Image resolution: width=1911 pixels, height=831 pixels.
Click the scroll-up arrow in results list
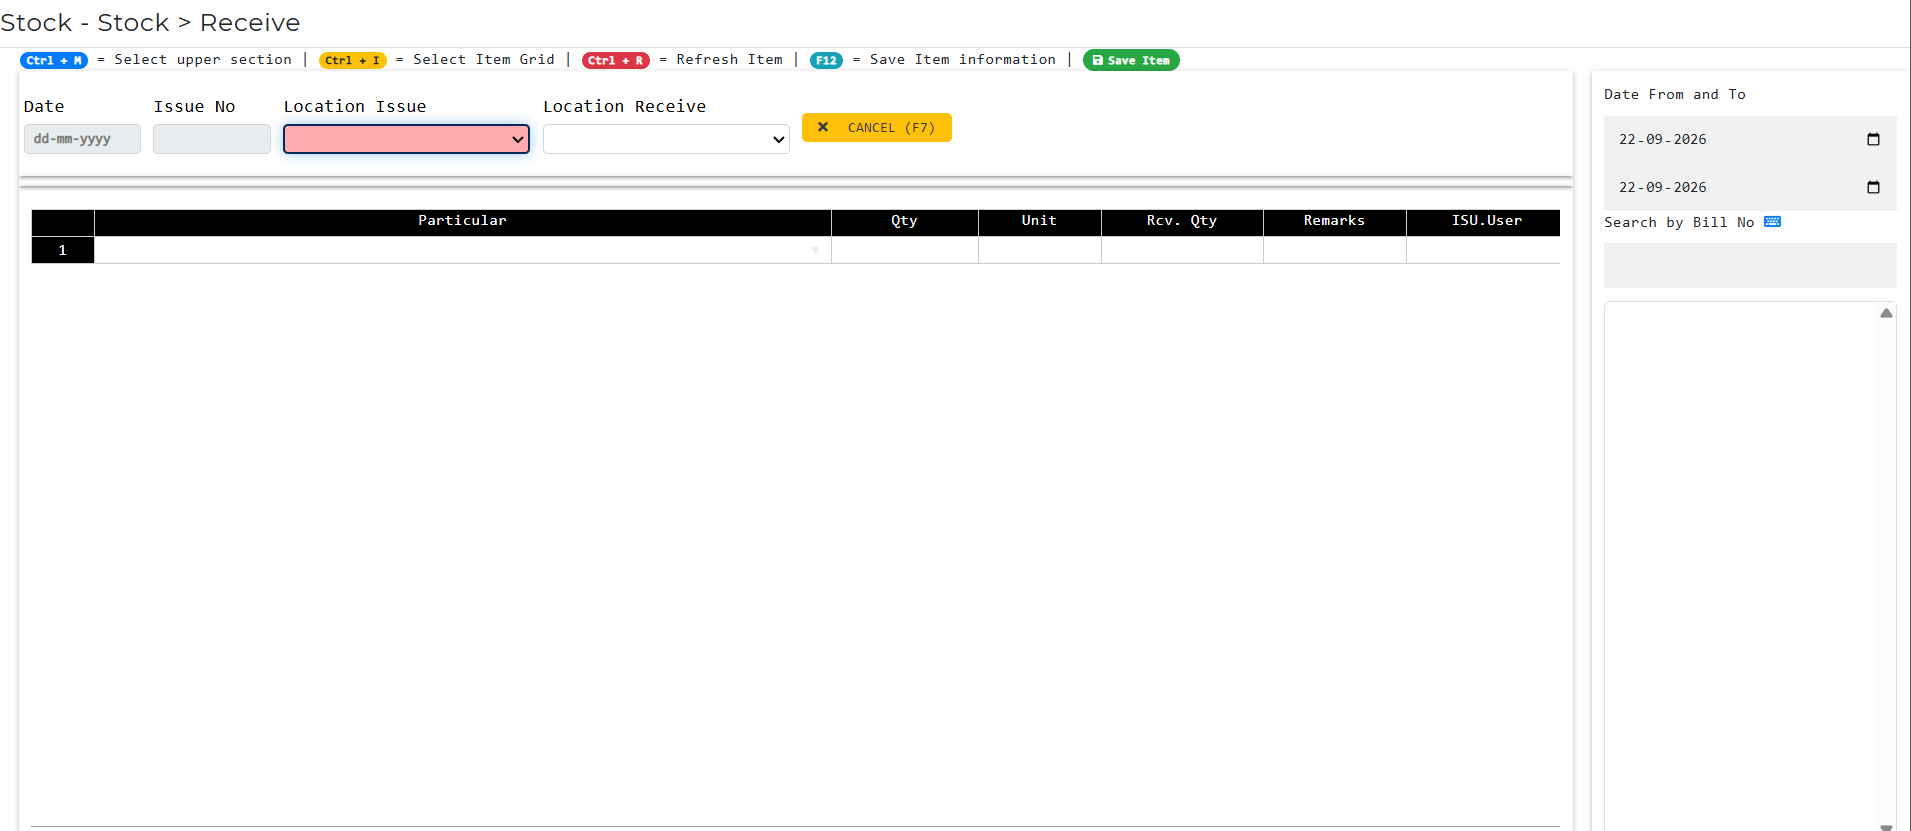[x=1886, y=313]
